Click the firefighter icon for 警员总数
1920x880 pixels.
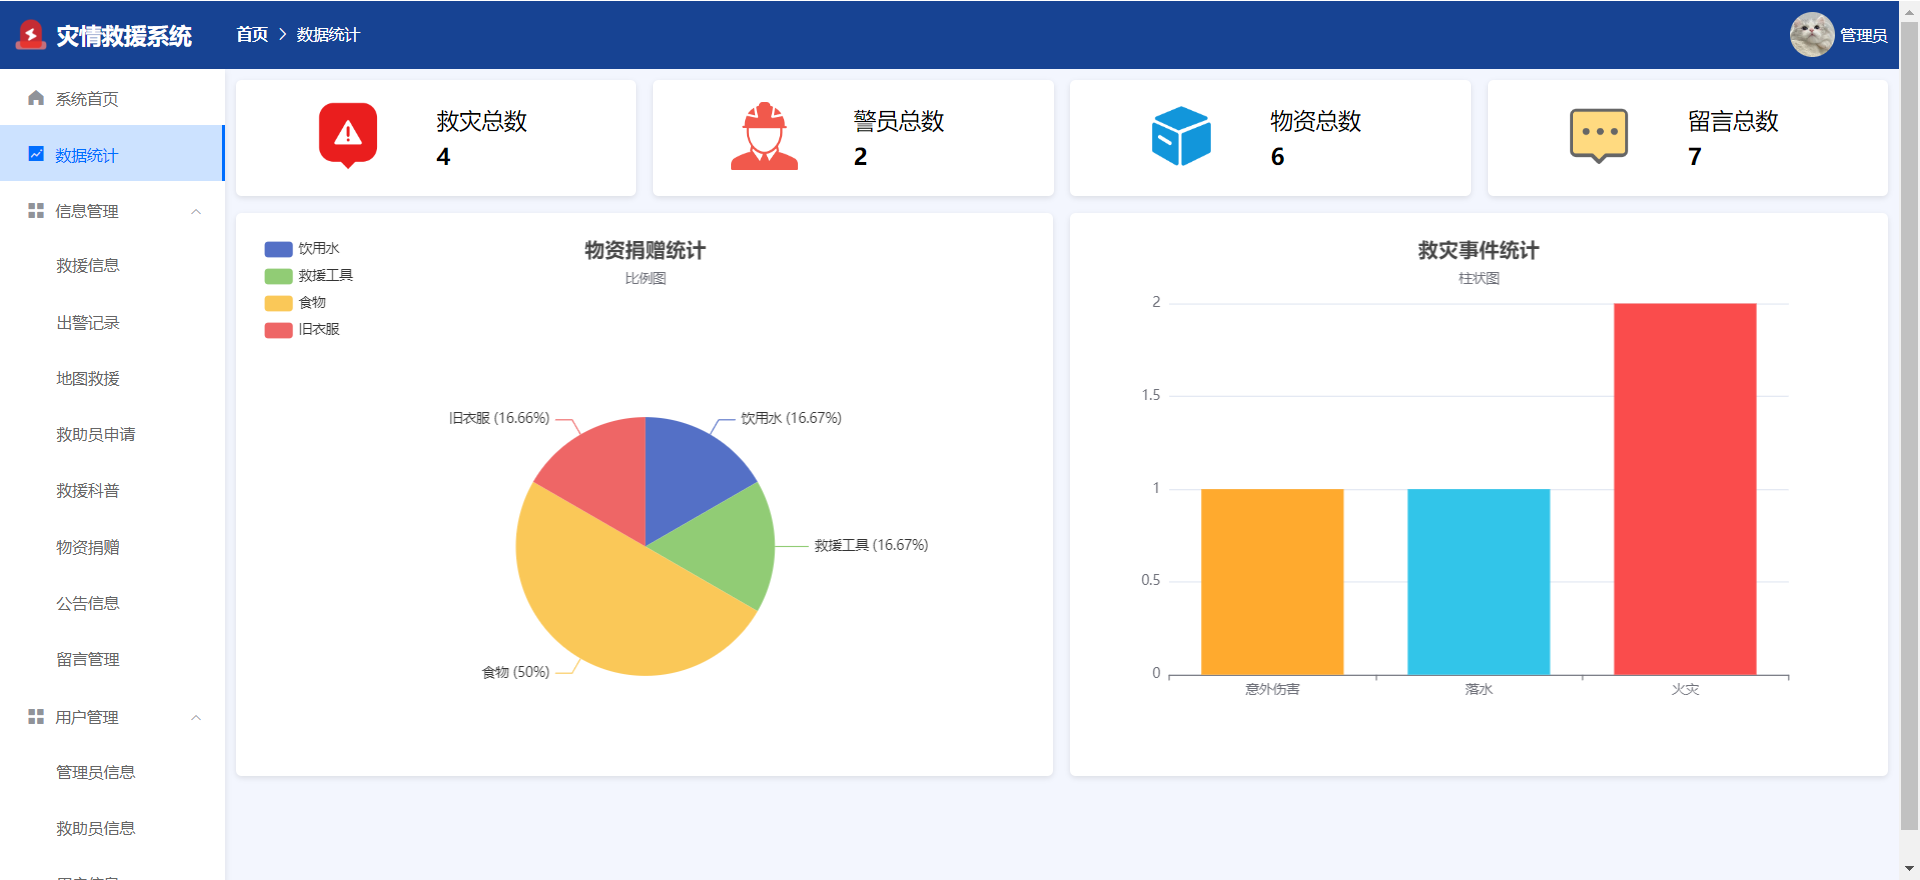click(764, 136)
